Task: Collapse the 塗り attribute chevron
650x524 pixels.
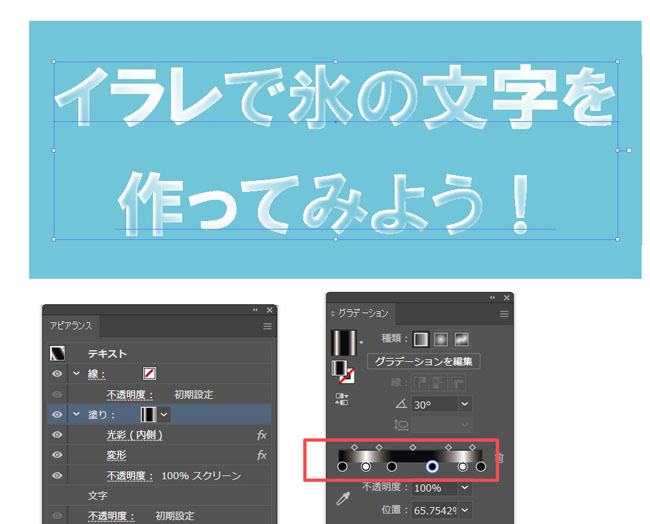Action: coord(76,414)
